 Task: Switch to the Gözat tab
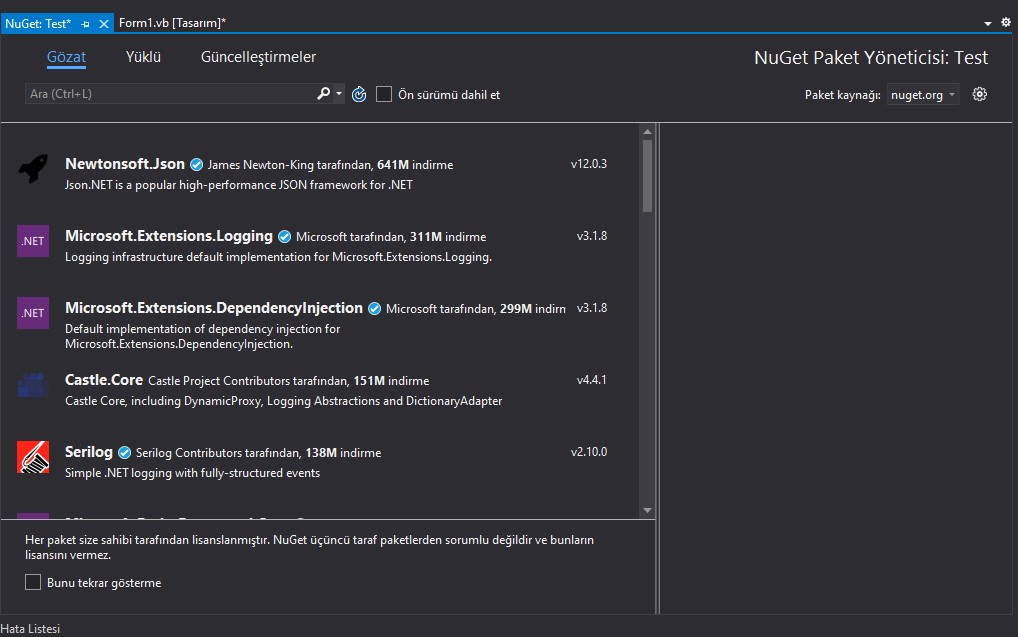coord(66,57)
